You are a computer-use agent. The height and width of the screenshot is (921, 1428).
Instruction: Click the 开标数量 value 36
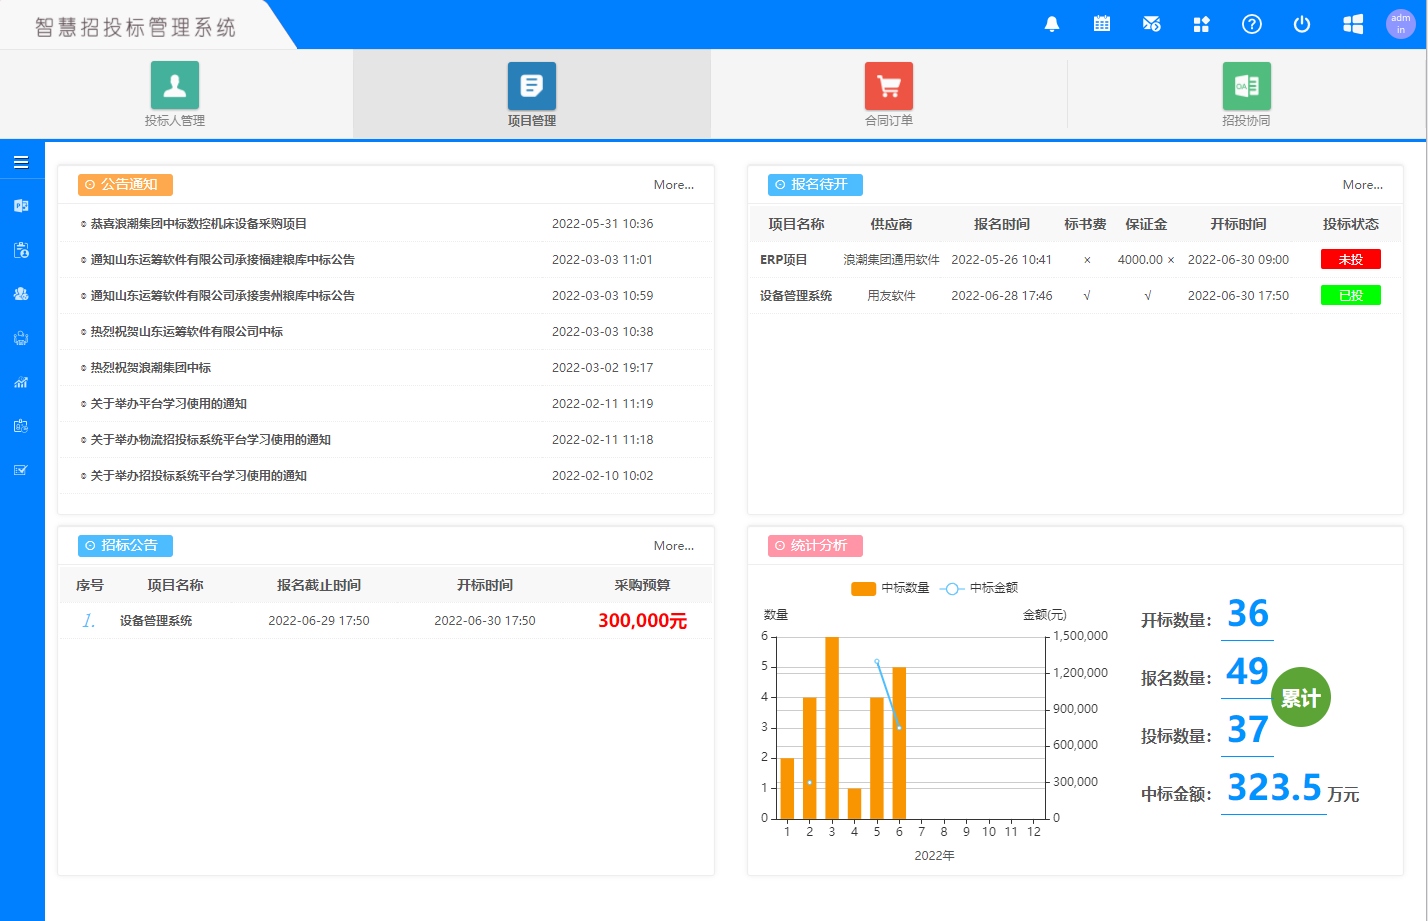[1248, 613]
